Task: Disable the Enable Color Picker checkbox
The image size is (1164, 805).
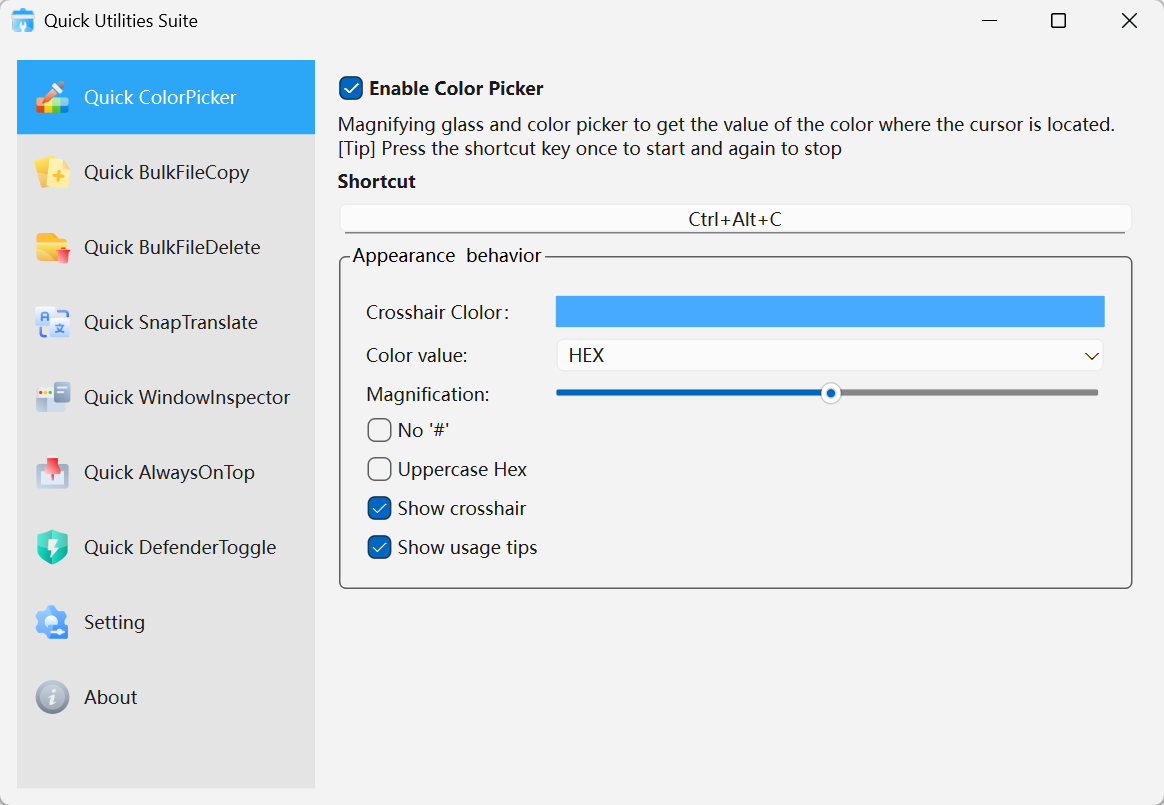Action: pos(350,88)
